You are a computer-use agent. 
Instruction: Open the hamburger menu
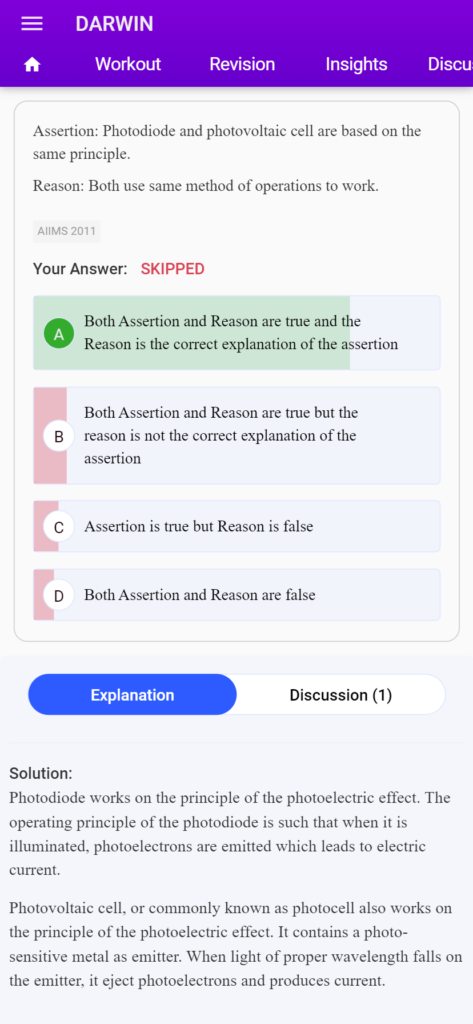(31, 24)
